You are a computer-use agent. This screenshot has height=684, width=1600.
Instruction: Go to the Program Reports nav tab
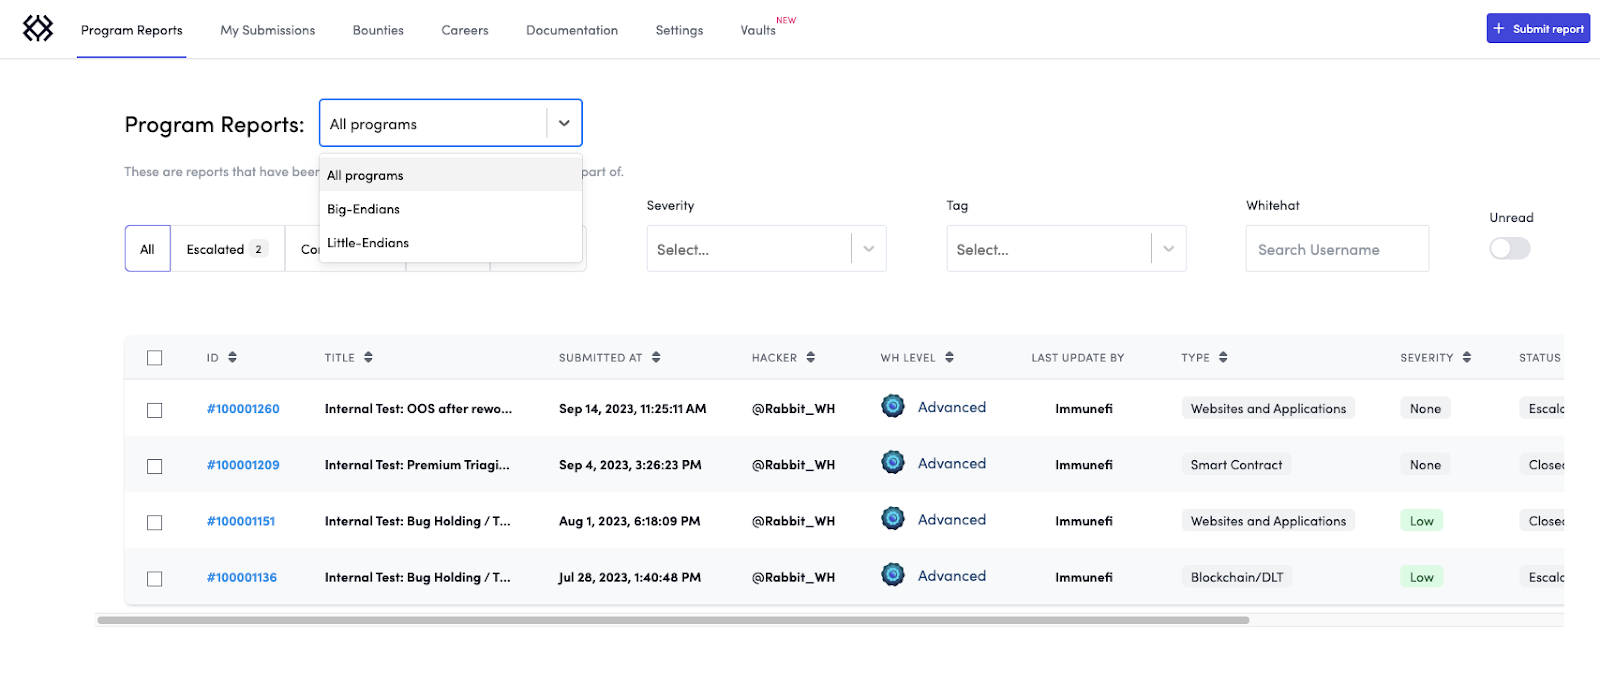point(132,30)
